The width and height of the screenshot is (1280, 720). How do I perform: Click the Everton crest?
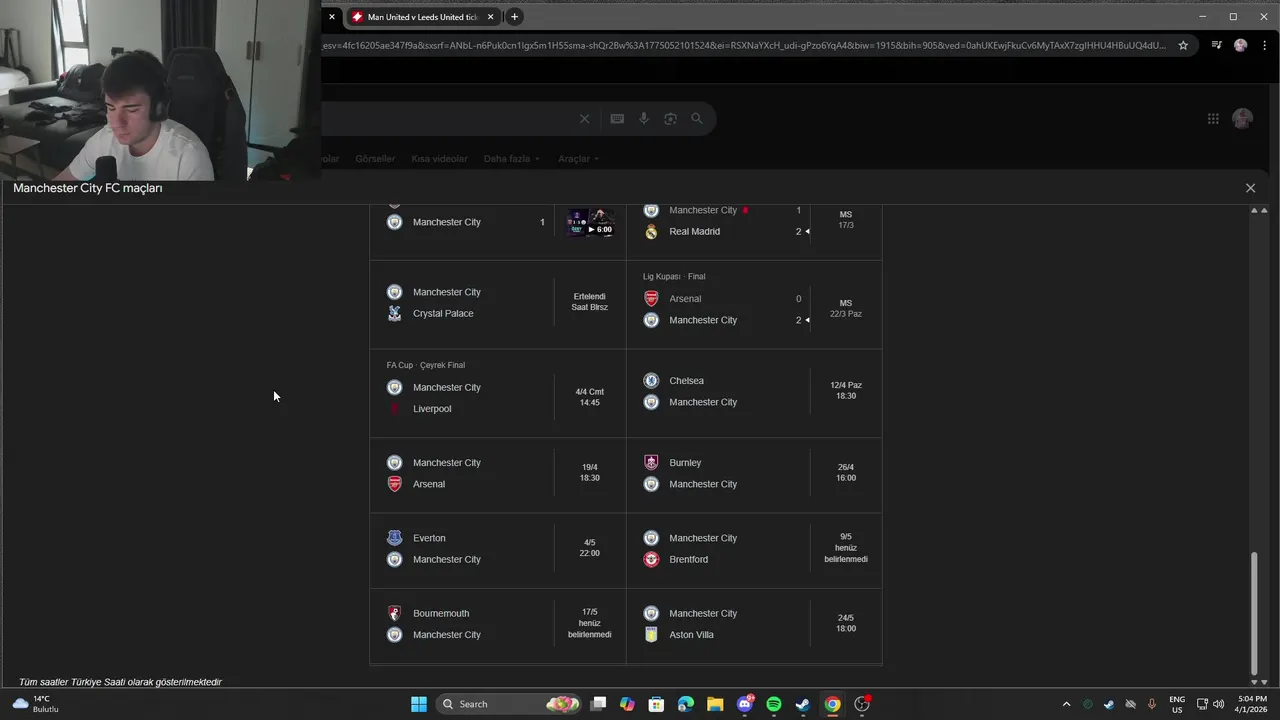[x=394, y=538]
